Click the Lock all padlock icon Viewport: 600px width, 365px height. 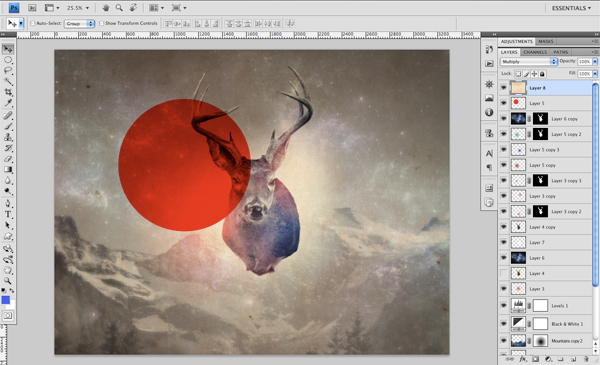542,74
